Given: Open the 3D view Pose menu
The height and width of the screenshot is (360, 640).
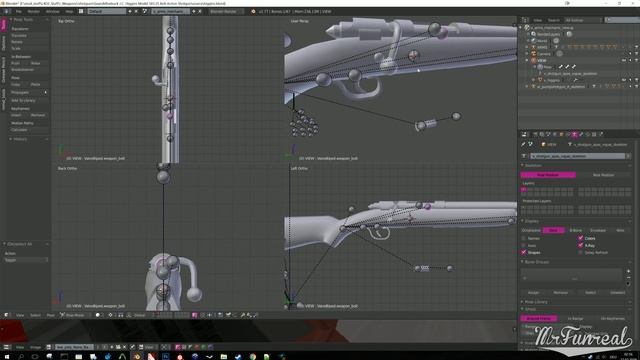Looking at the screenshot, I should pyautogui.click(x=50, y=315).
